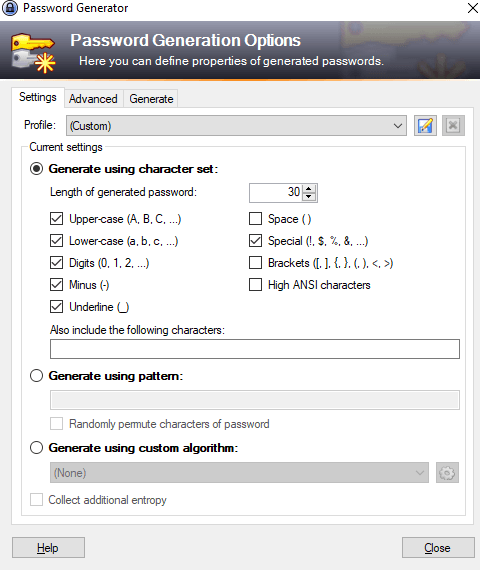Click the save profile pencil icon
Viewport: 480px width, 570px height.
425,126
